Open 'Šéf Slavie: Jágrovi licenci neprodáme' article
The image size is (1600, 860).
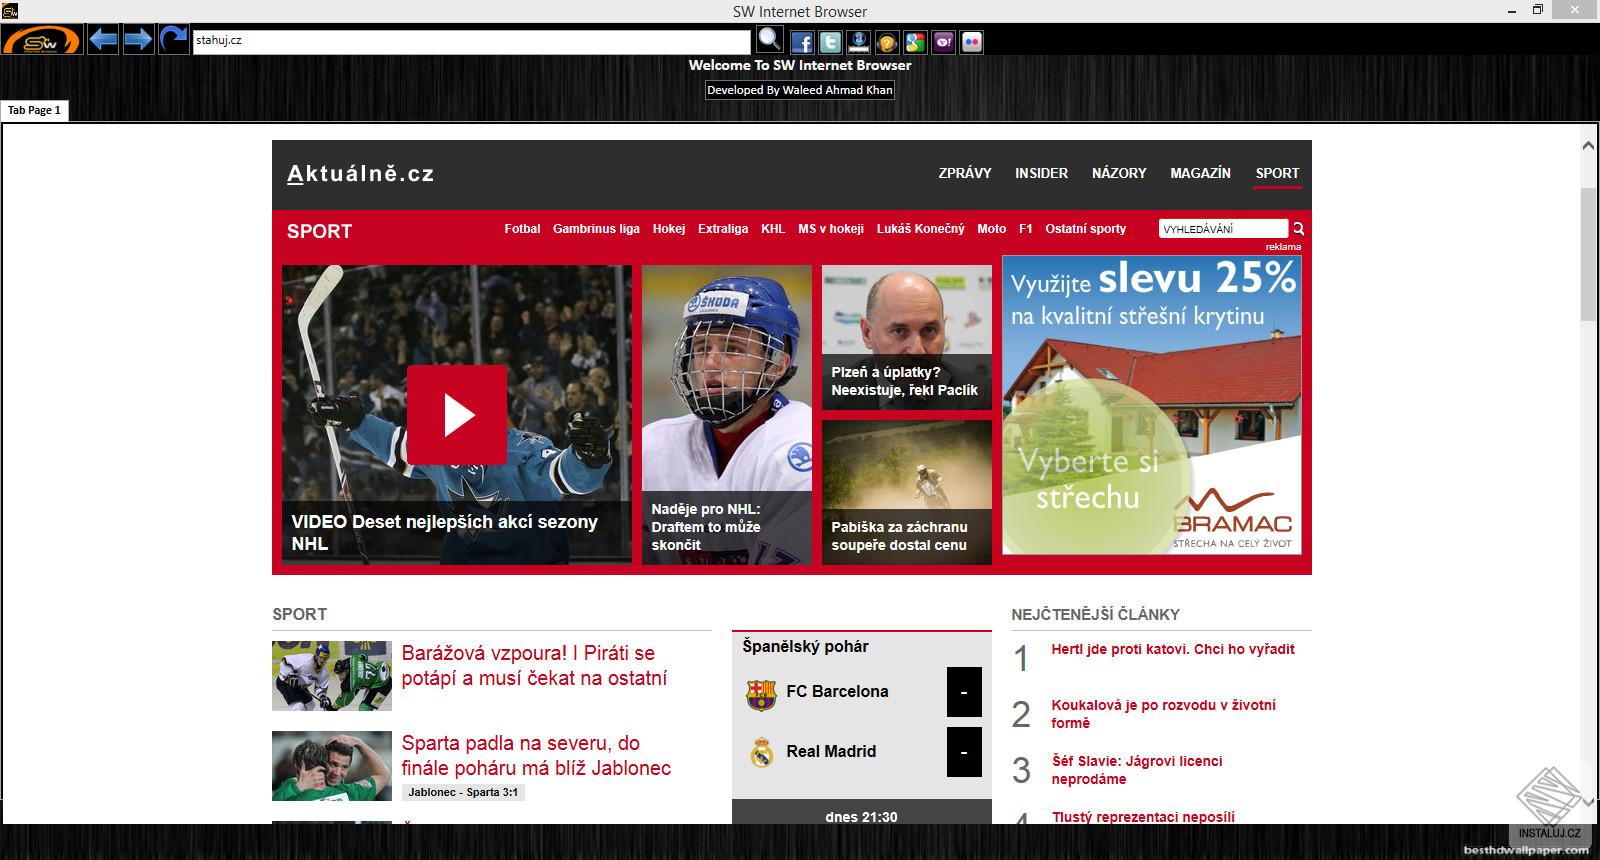point(1137,770)
